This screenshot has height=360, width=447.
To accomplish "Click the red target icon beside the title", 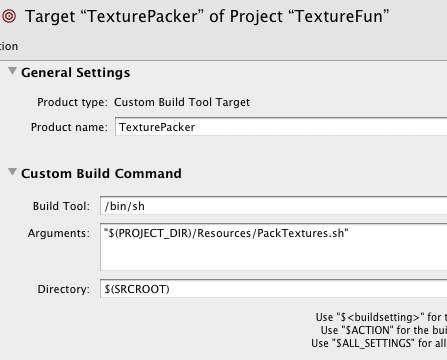I will [9, 16].
